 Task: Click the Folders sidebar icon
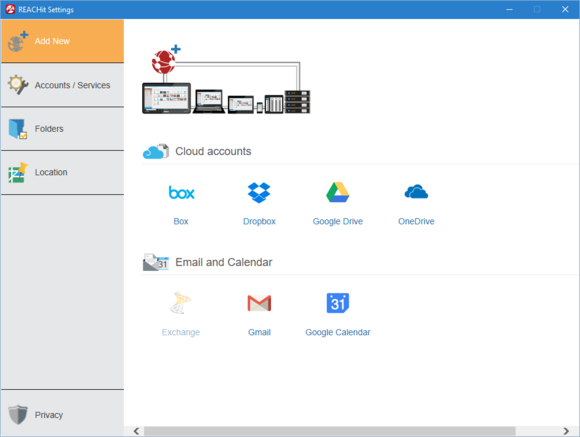(18, 129)
